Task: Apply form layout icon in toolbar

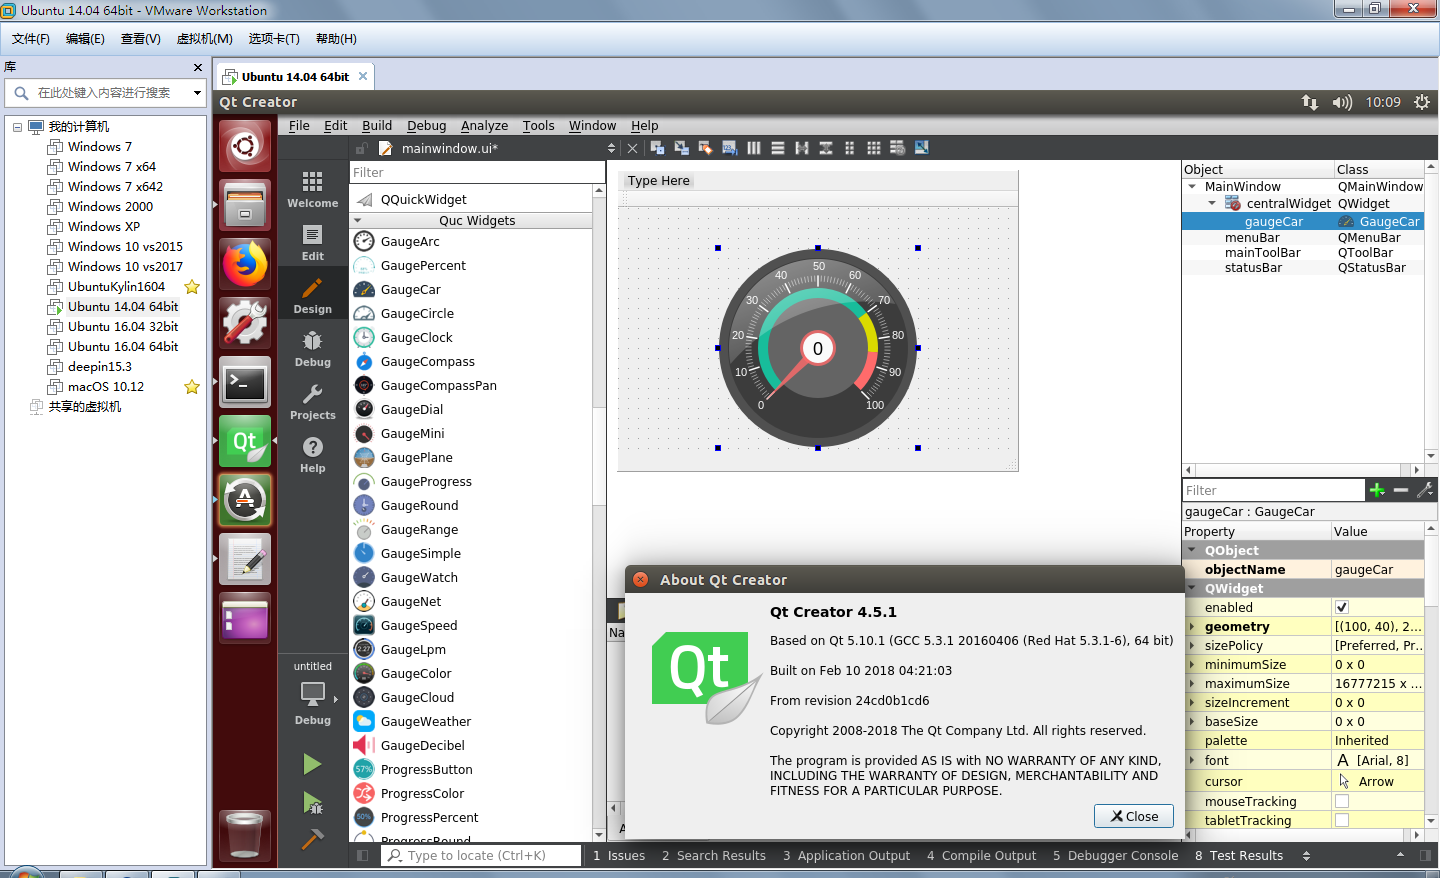Action: pyautogui.click(x=849, y=148)
